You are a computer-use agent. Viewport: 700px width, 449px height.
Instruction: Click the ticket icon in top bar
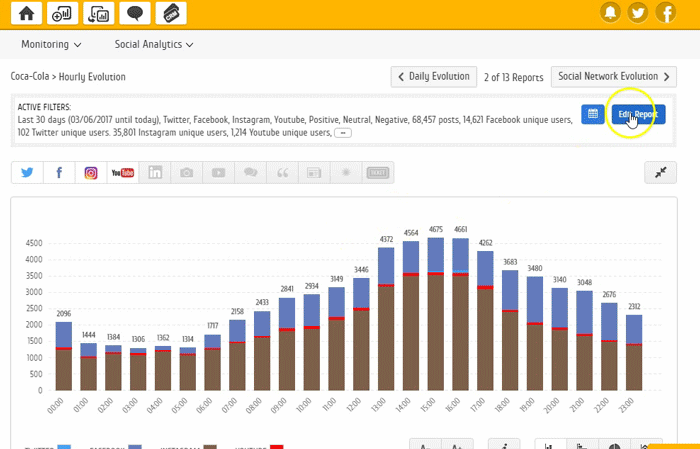click(174, 13)
